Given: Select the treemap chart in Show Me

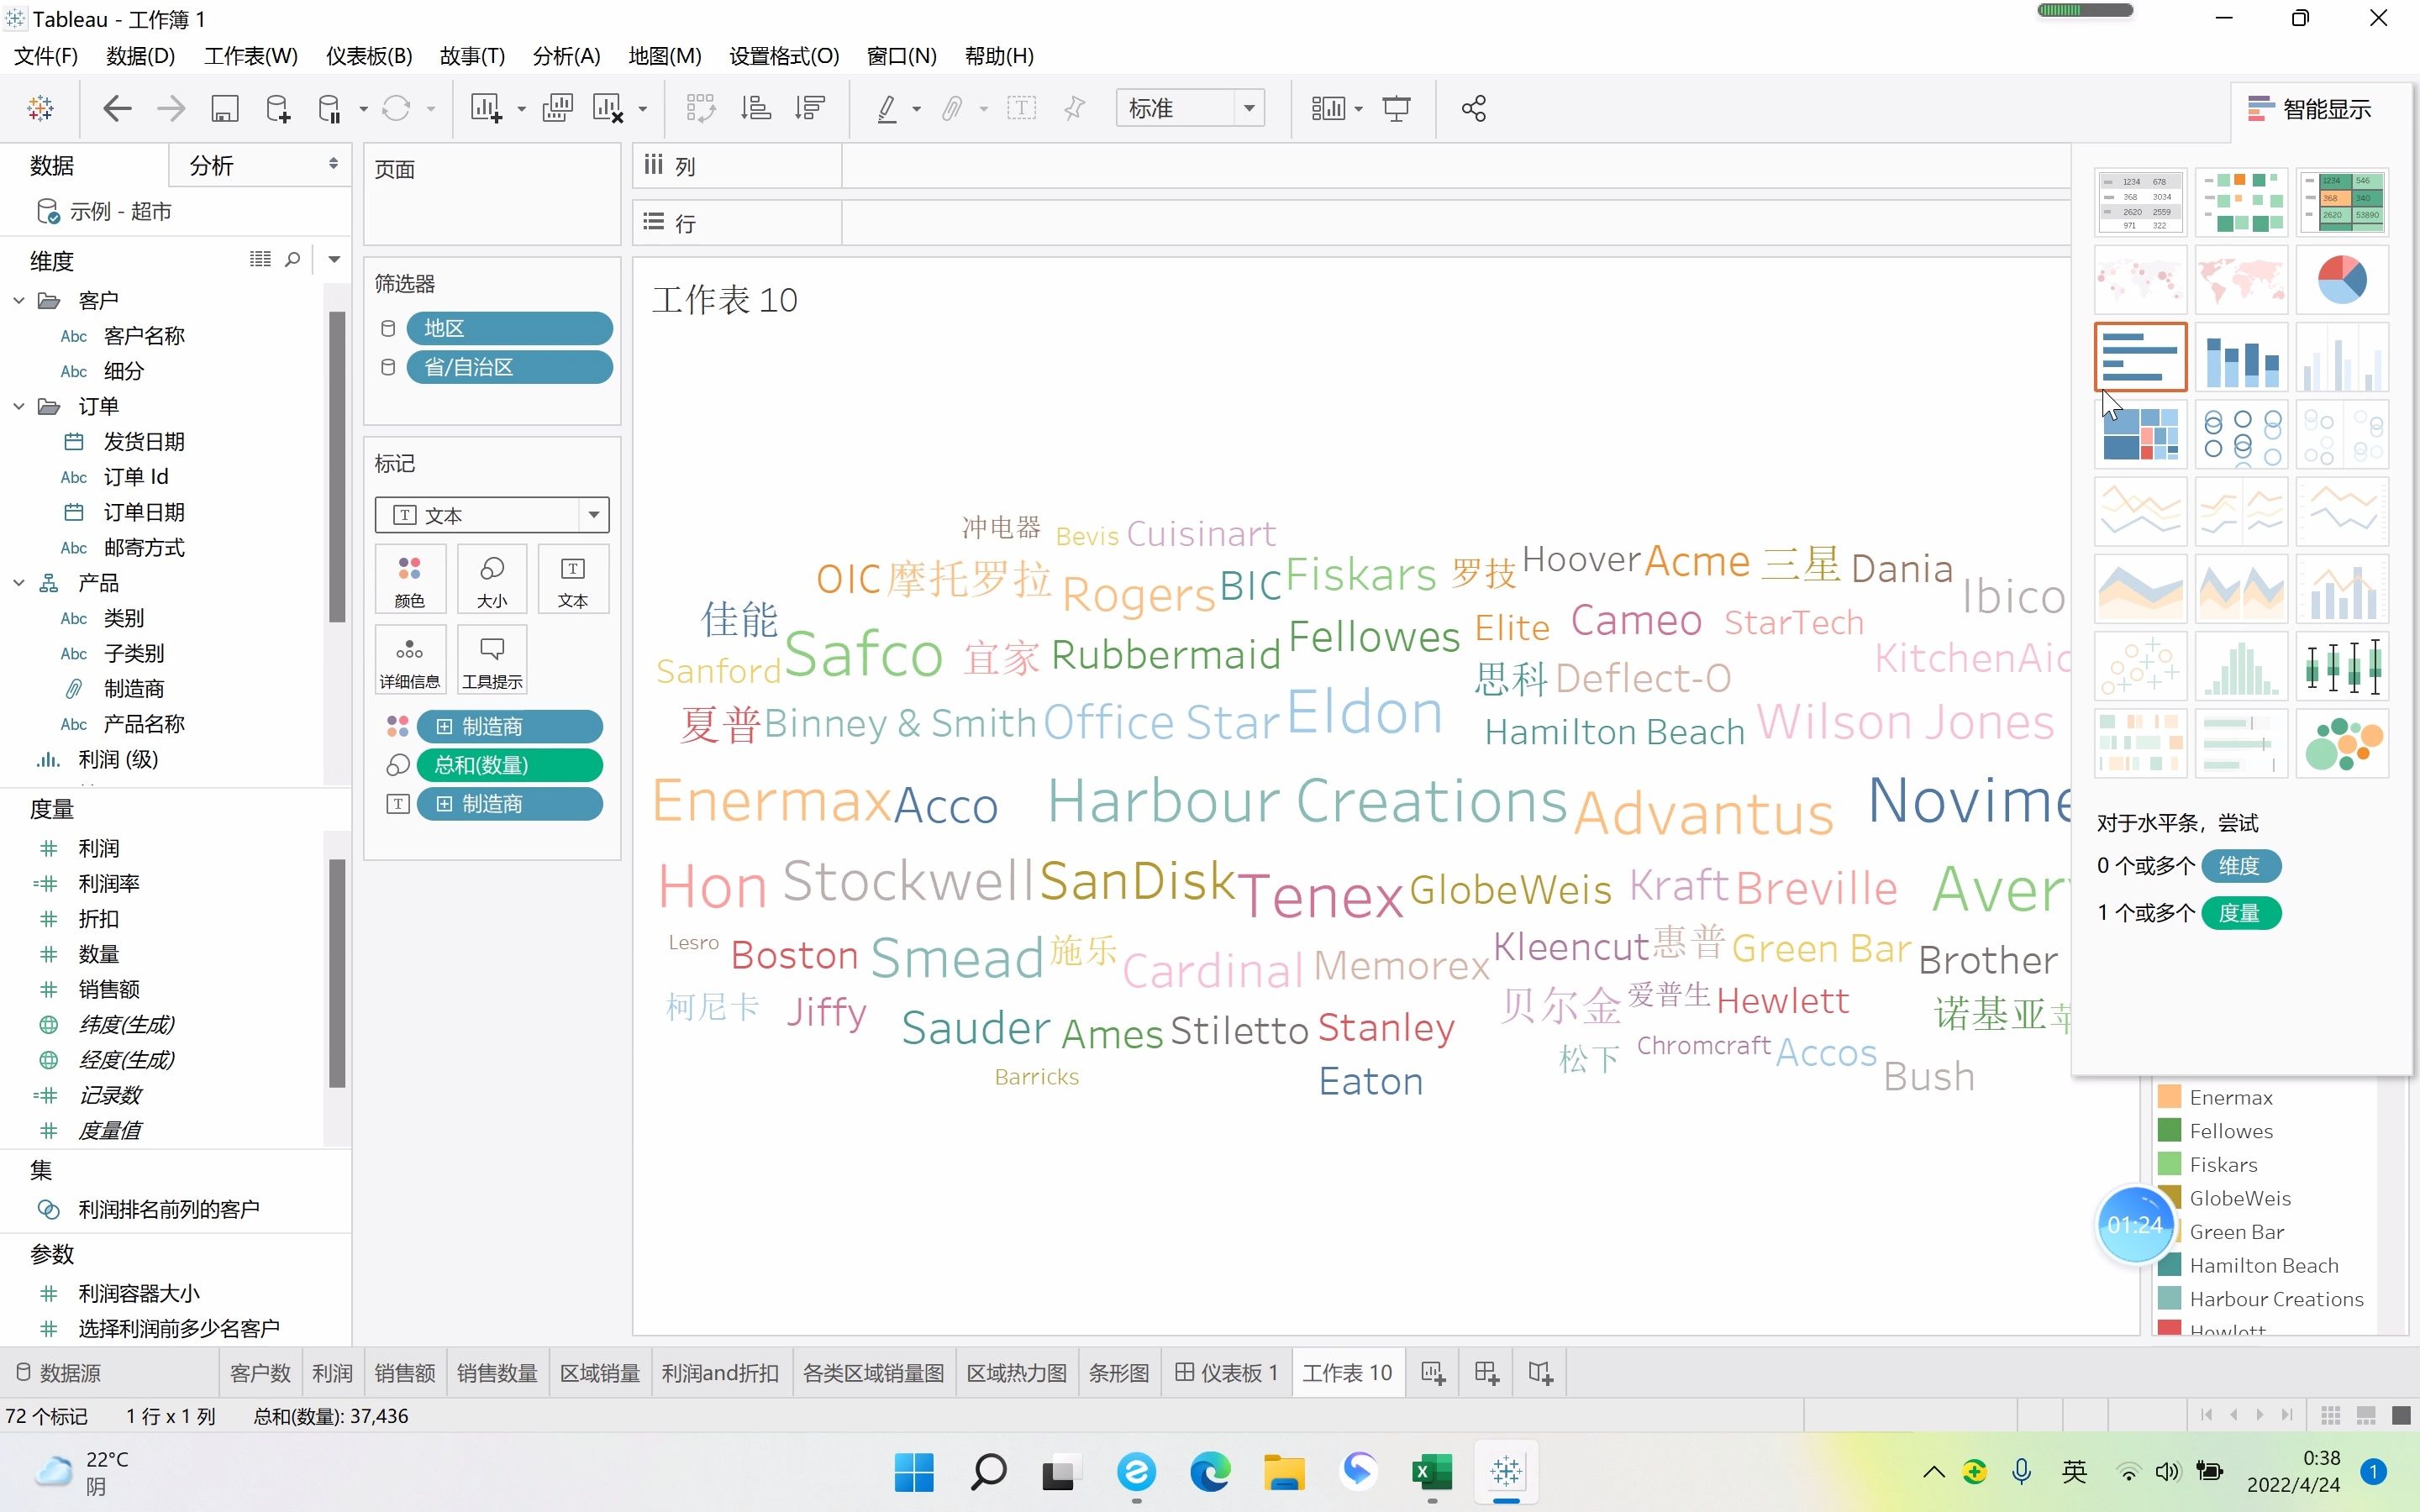Looking at the screenshot, I should tap(2141, 433).
